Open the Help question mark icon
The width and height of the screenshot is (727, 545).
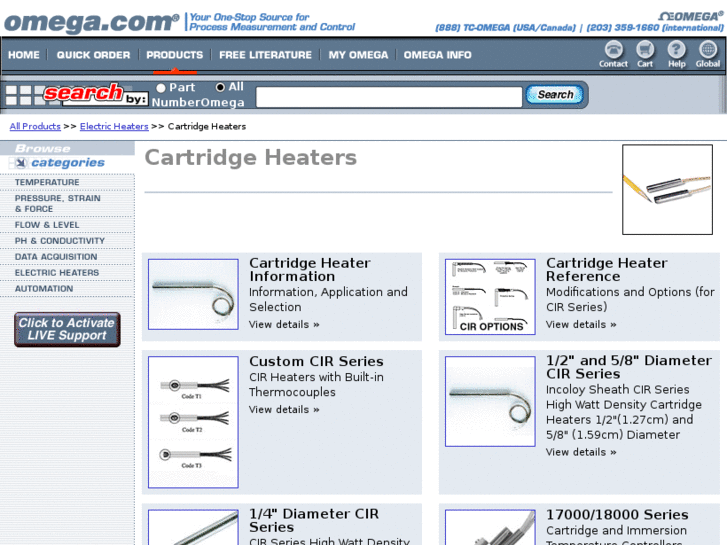click(x=676, y=54)
